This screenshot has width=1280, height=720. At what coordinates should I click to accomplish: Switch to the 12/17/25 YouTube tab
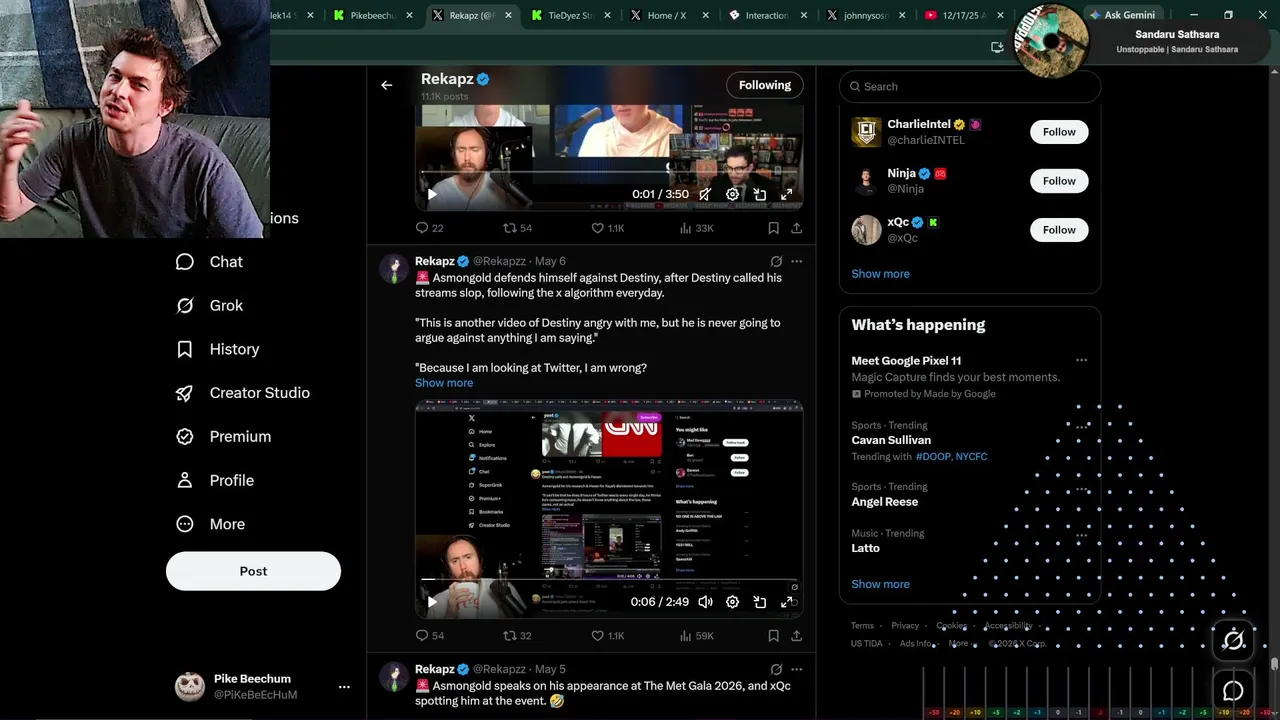[966, 15]
